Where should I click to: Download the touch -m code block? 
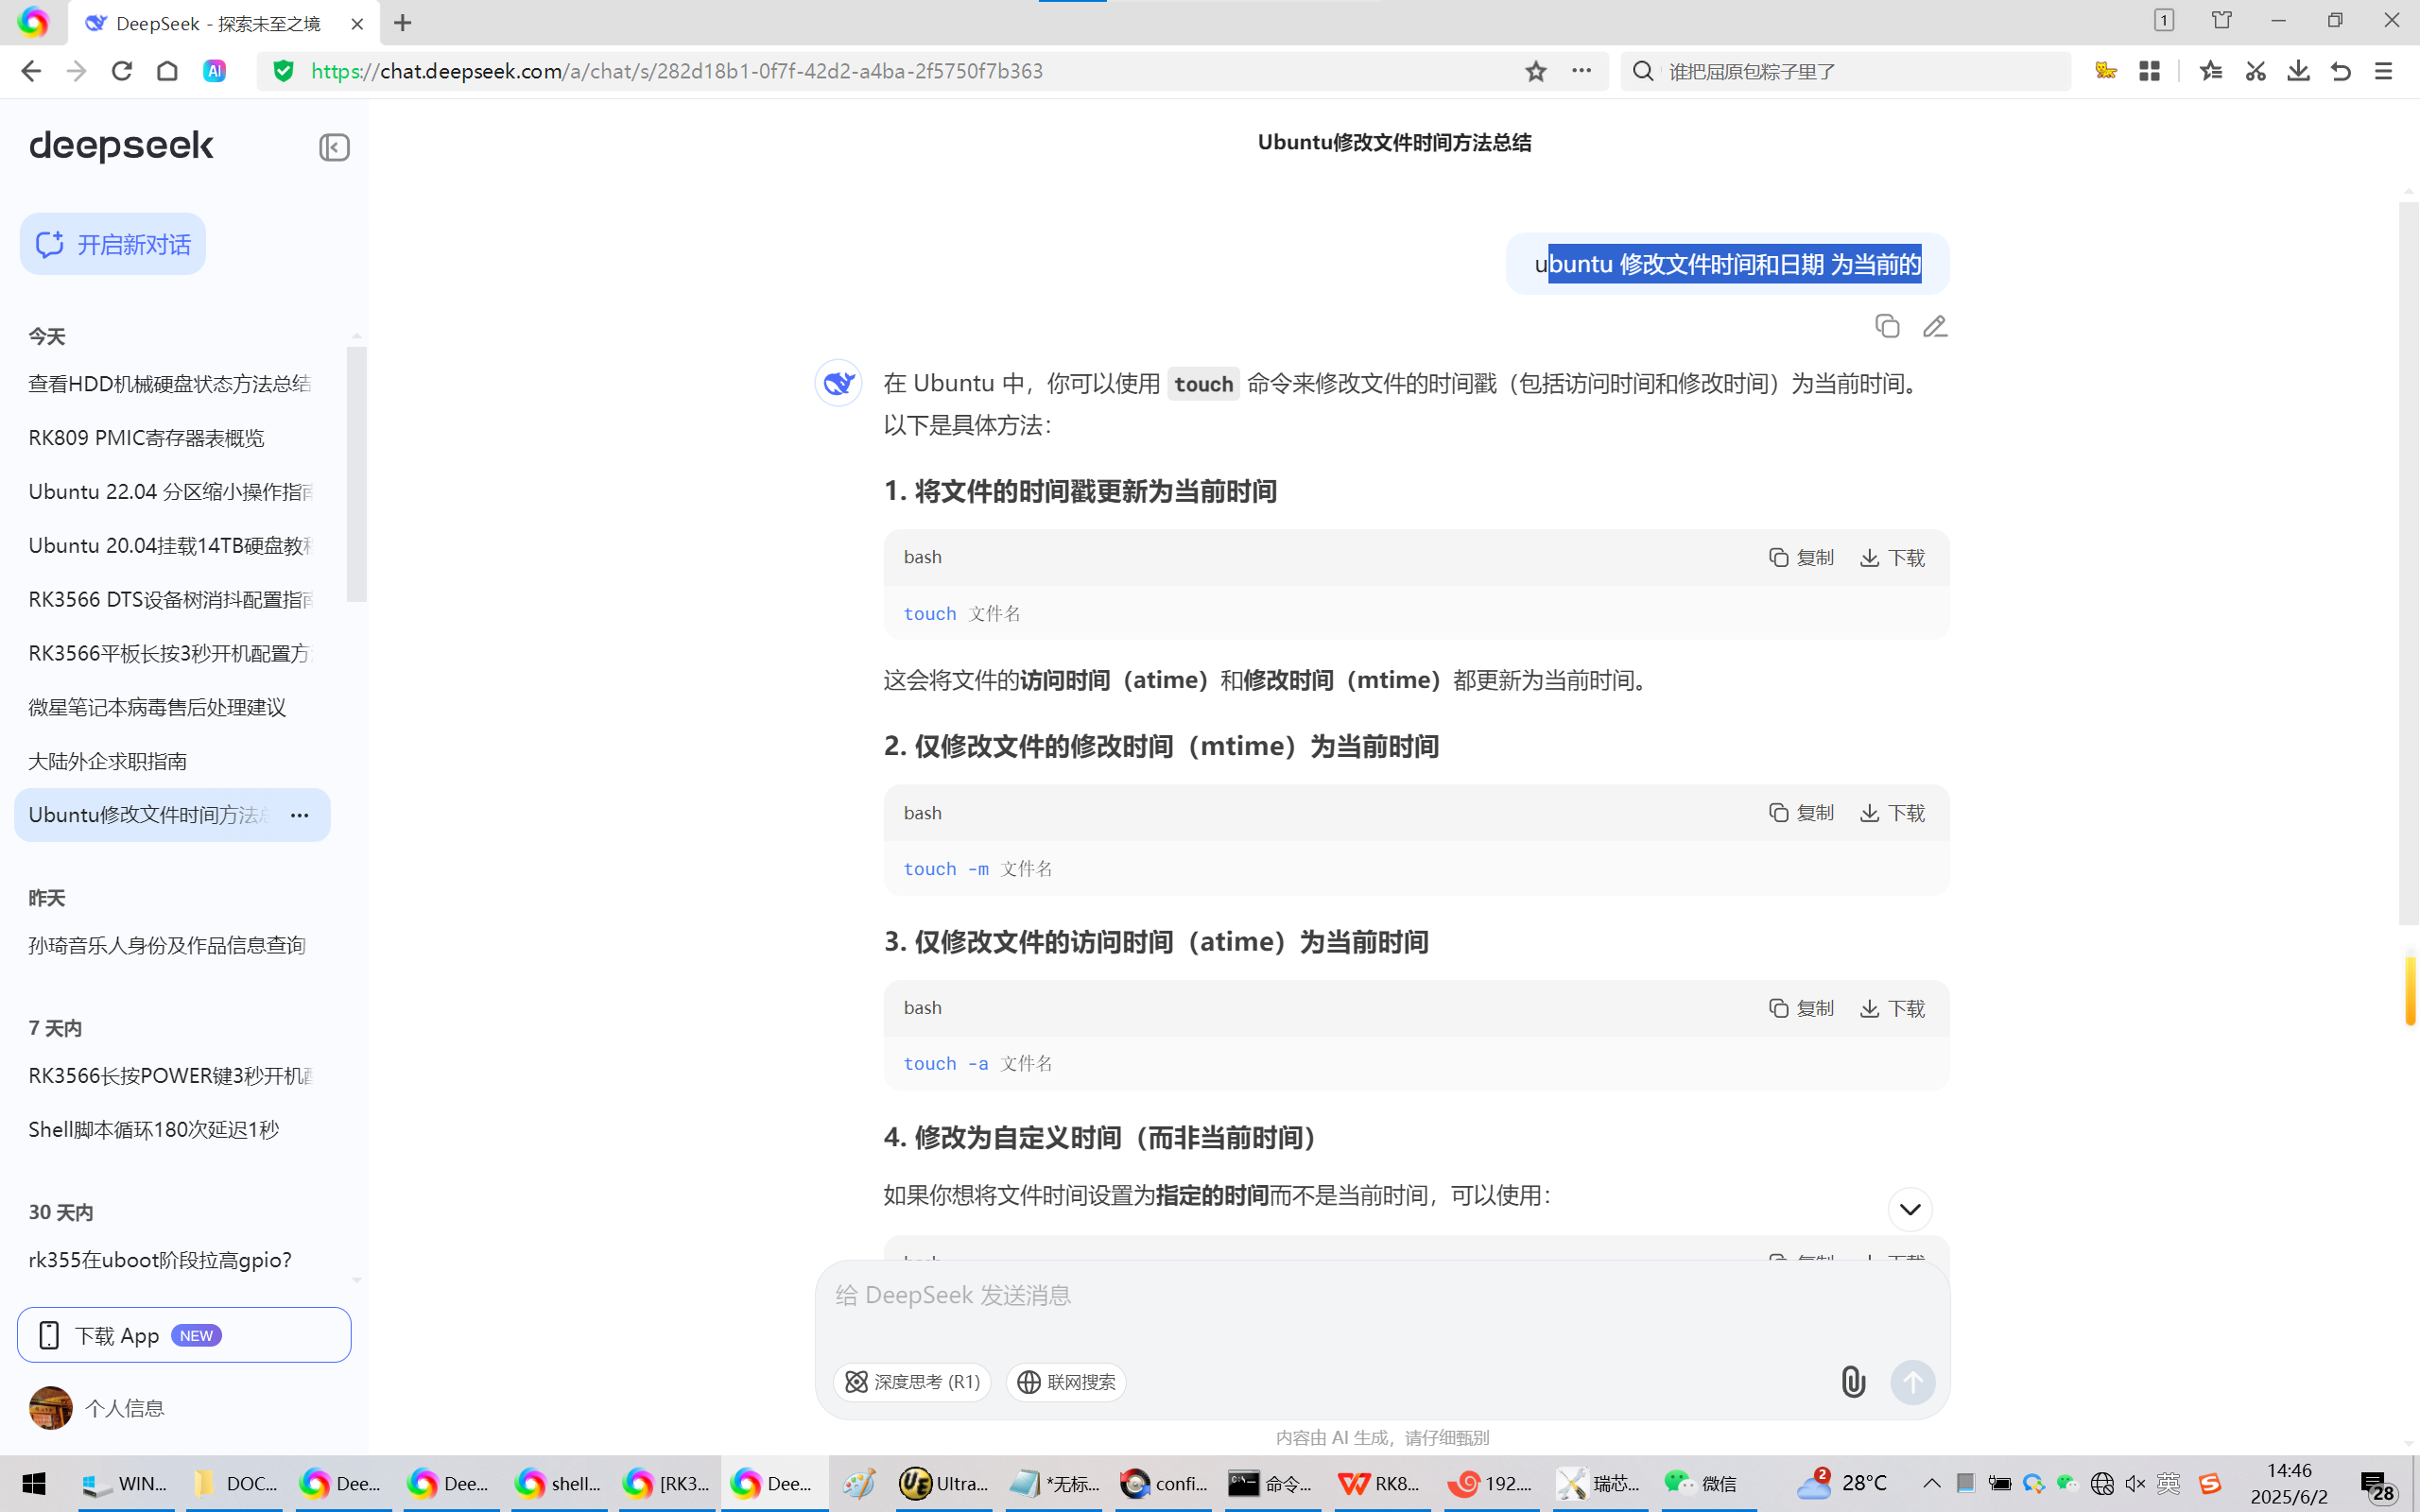pyautogui.click(x=1892, y=813)
